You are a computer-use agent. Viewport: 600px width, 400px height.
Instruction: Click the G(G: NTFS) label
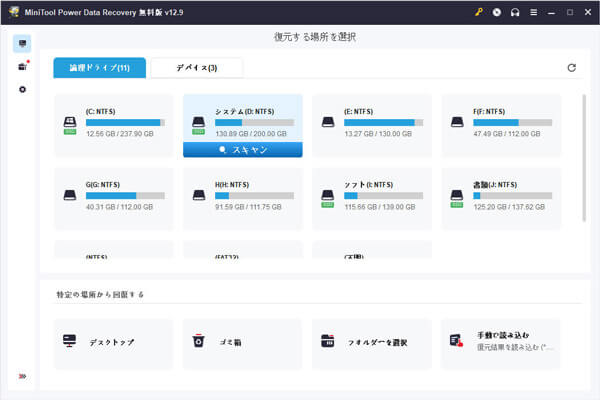pyautogui.click(x=103, y=184)
